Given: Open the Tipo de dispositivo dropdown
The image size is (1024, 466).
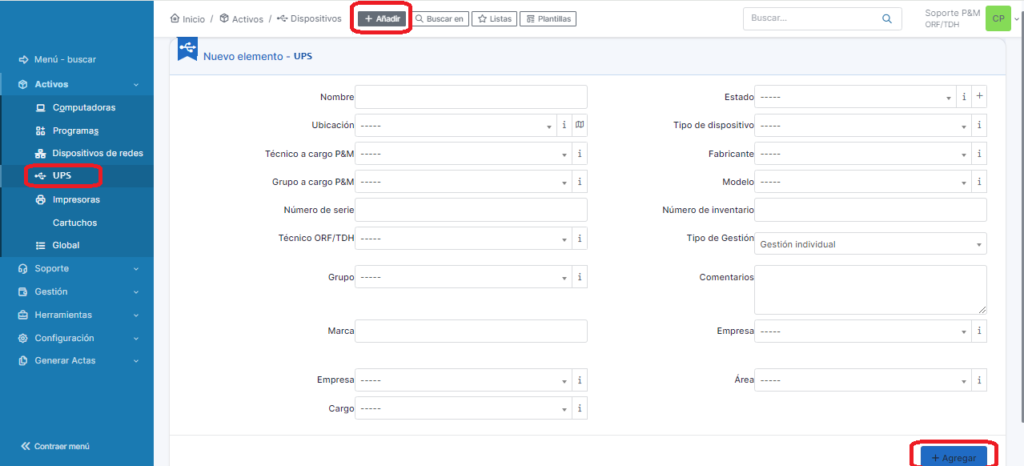Looking at the screenshot, I should coord(861,126).
